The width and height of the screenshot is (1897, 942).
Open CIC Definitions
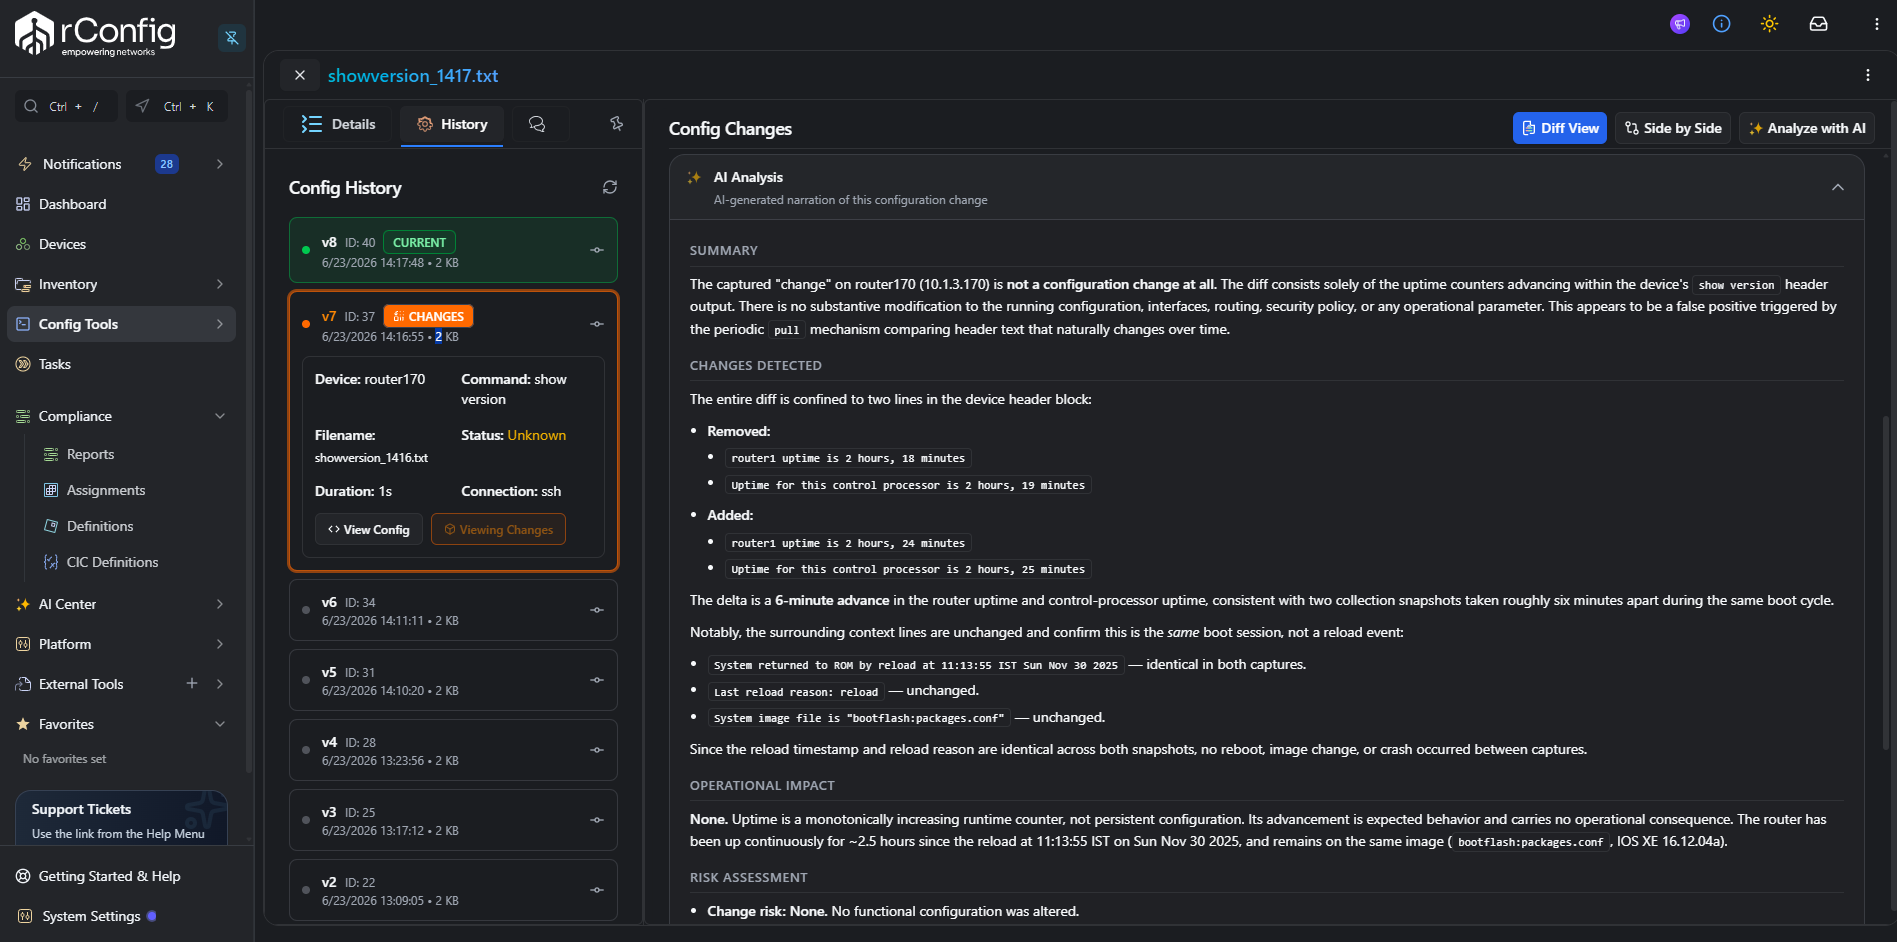112,562
